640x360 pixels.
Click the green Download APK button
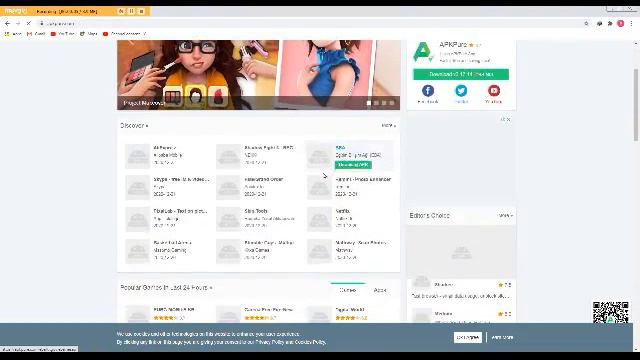click(x=353, y=165)
